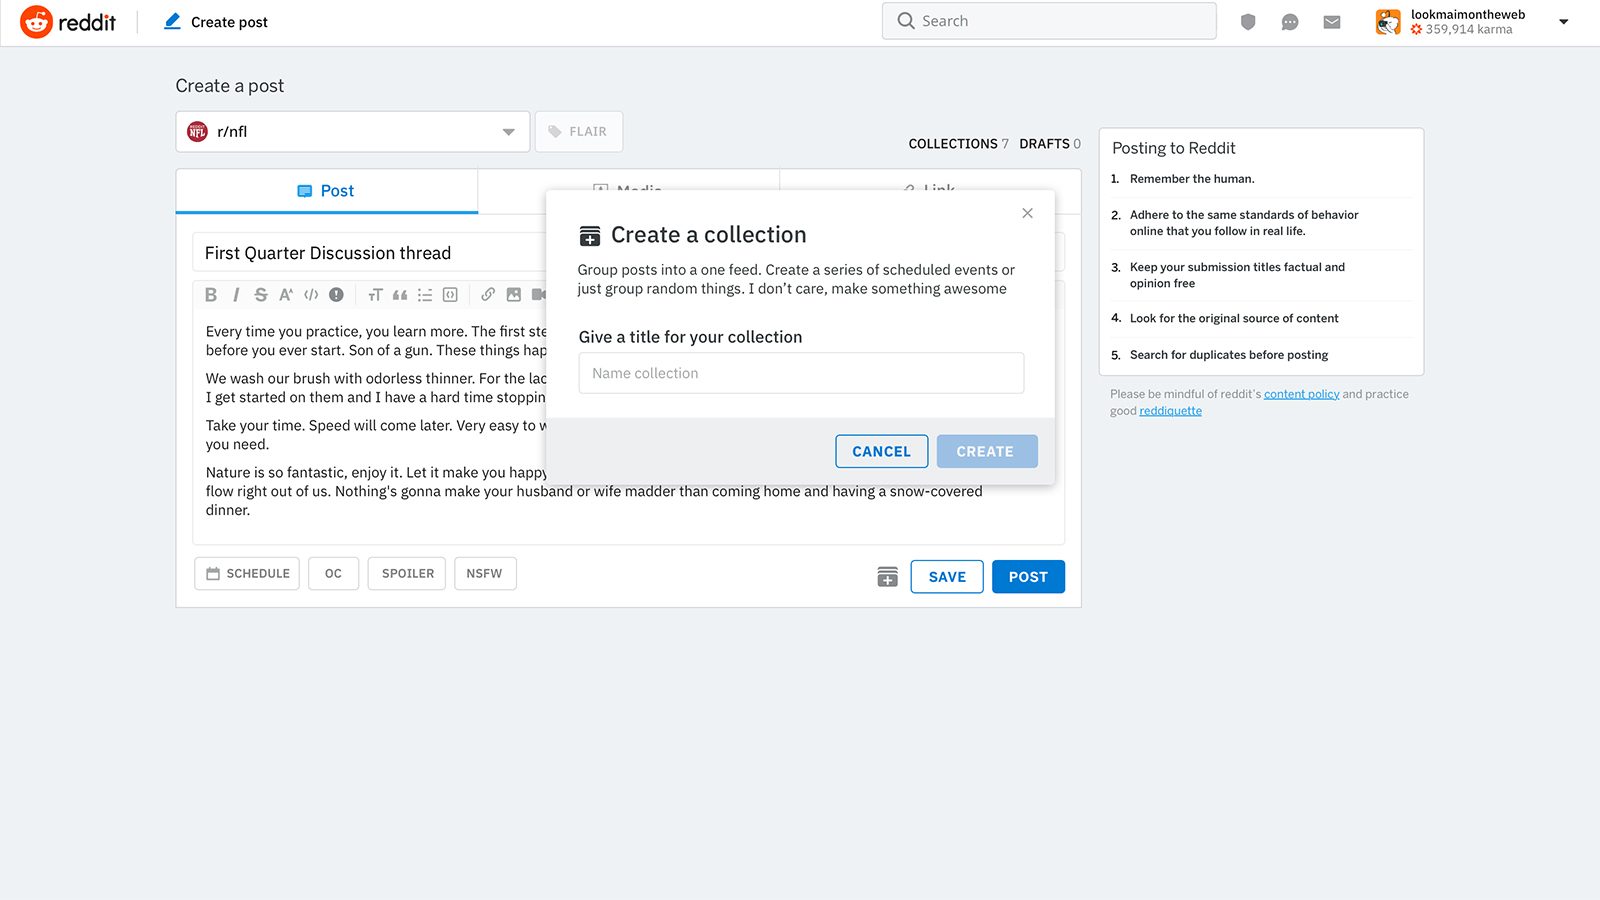
Task: Toggle superscript formatting
Action: (x=286, y=295)
